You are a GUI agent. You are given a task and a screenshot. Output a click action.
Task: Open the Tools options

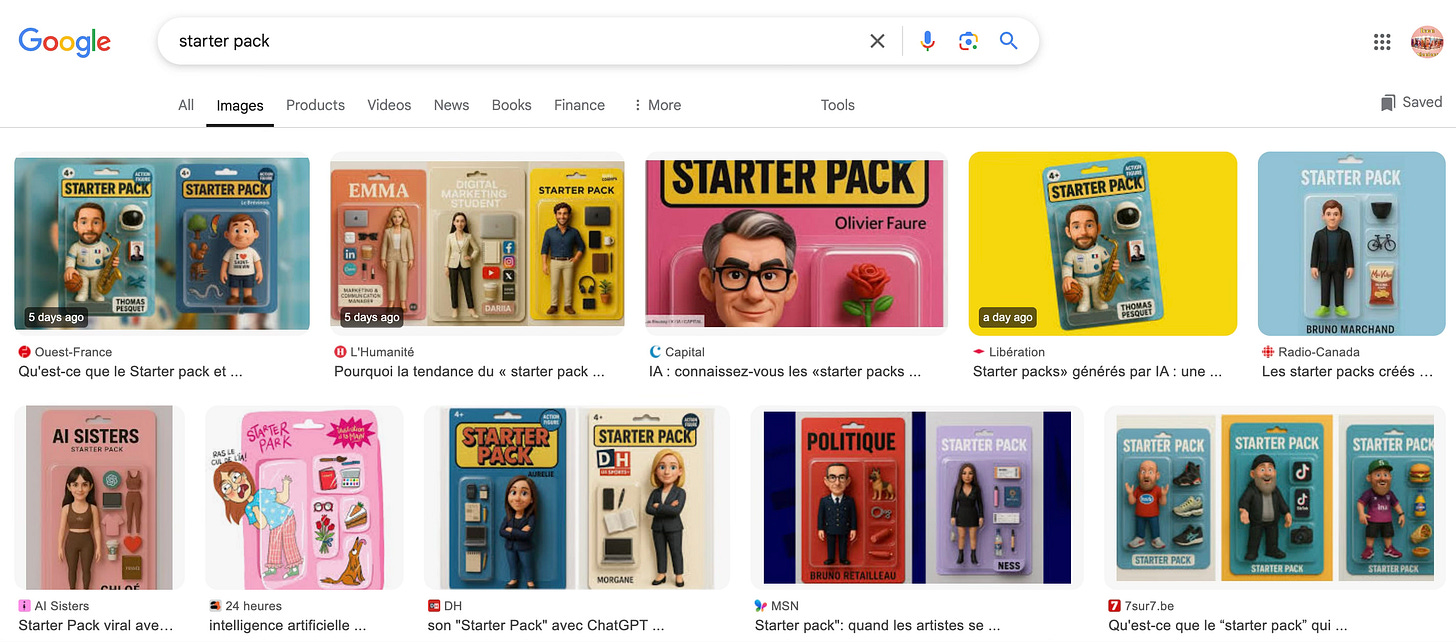pyautogui.click(x=838, y=105)
